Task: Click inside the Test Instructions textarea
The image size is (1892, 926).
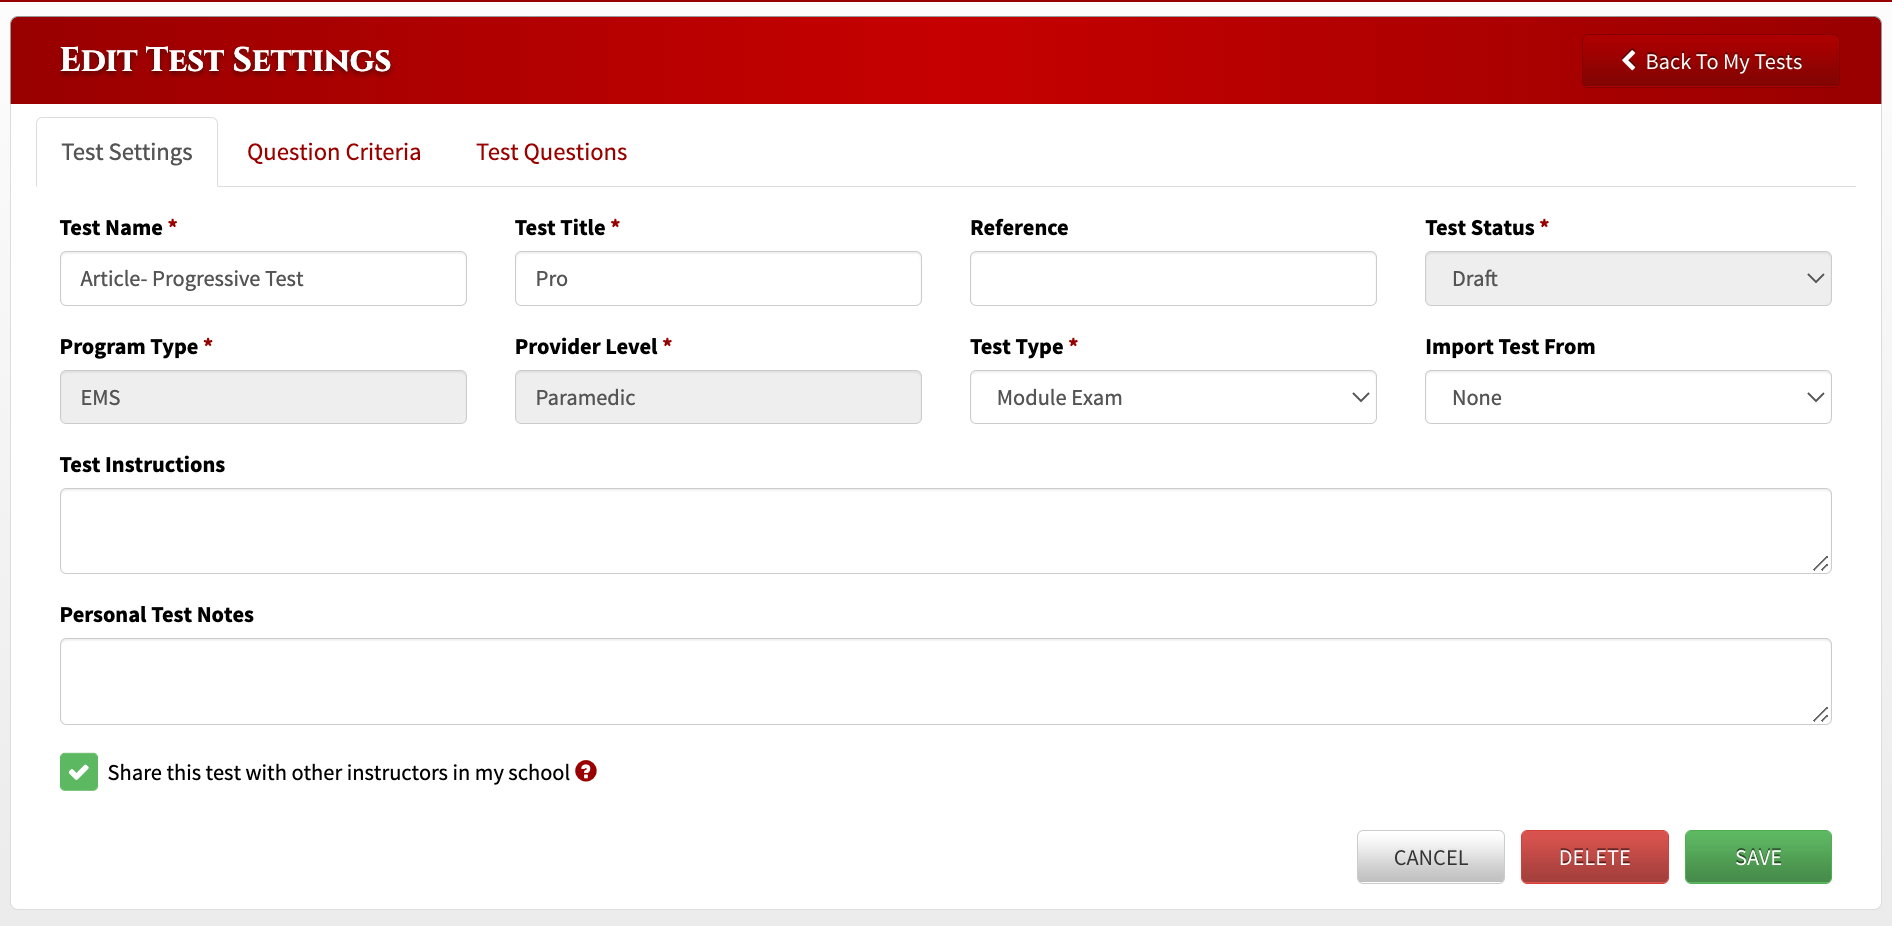Action: click(x=945, y=531)
